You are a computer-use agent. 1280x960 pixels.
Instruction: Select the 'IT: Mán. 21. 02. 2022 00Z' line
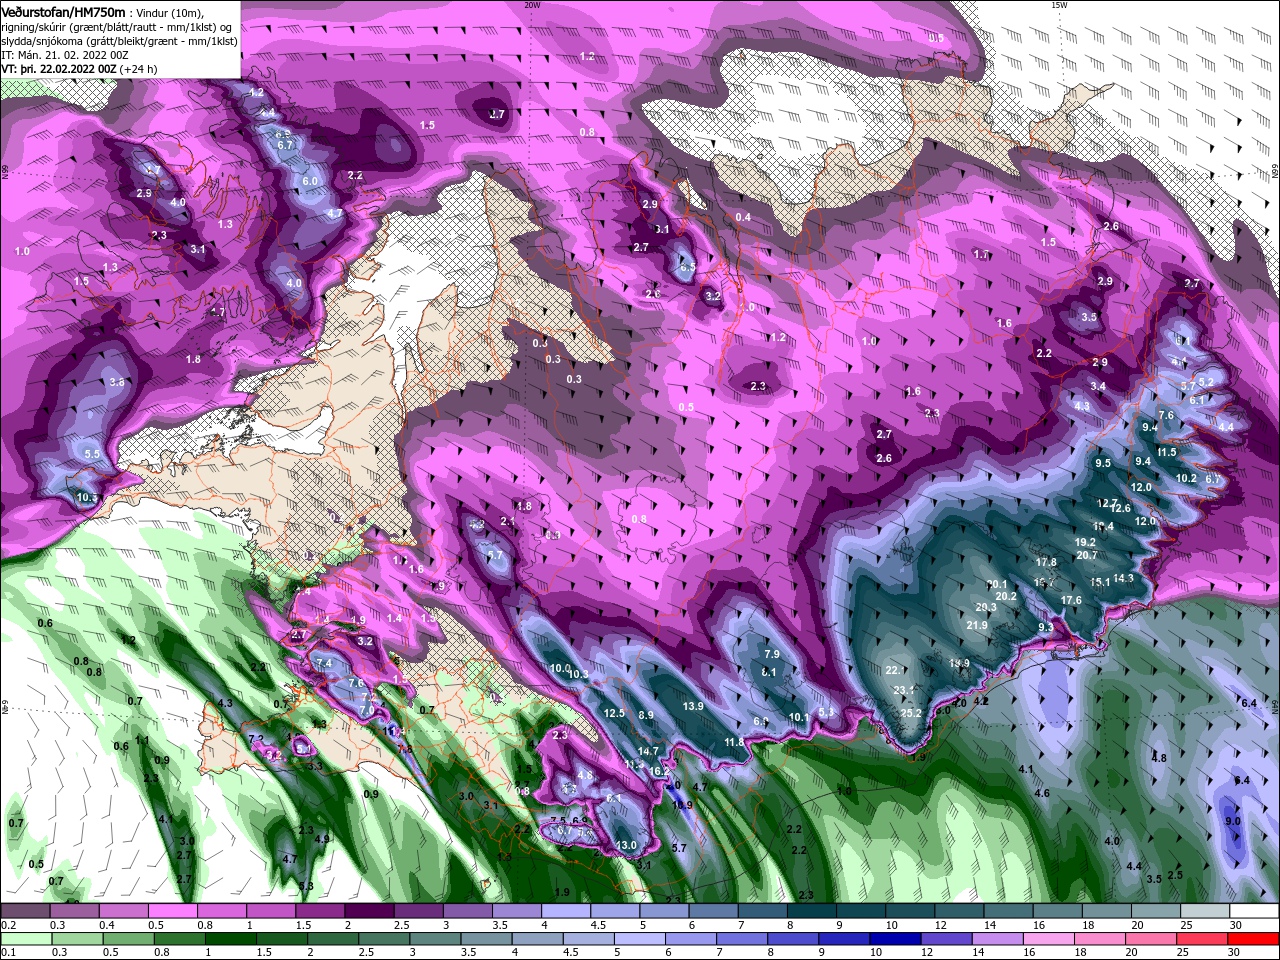tap(64, 54)
